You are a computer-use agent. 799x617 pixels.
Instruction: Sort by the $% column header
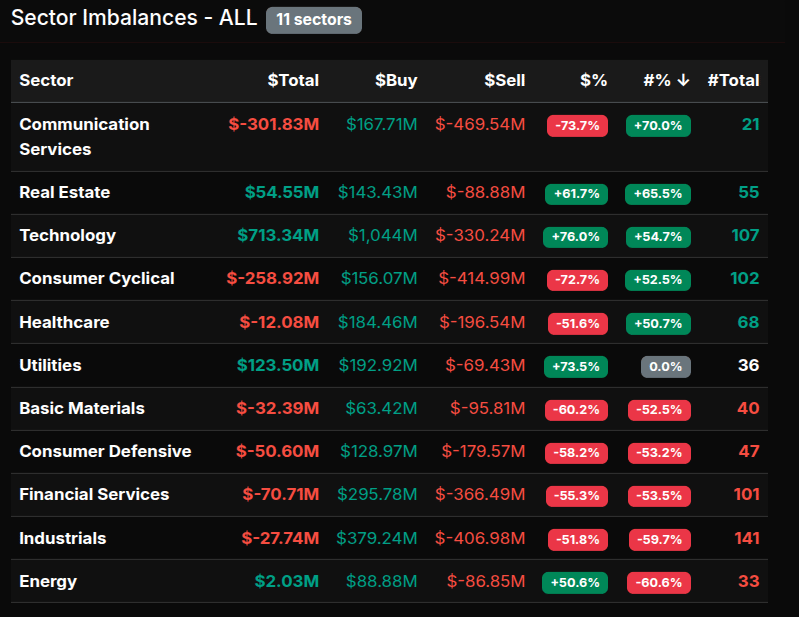[x=593, y=81]
